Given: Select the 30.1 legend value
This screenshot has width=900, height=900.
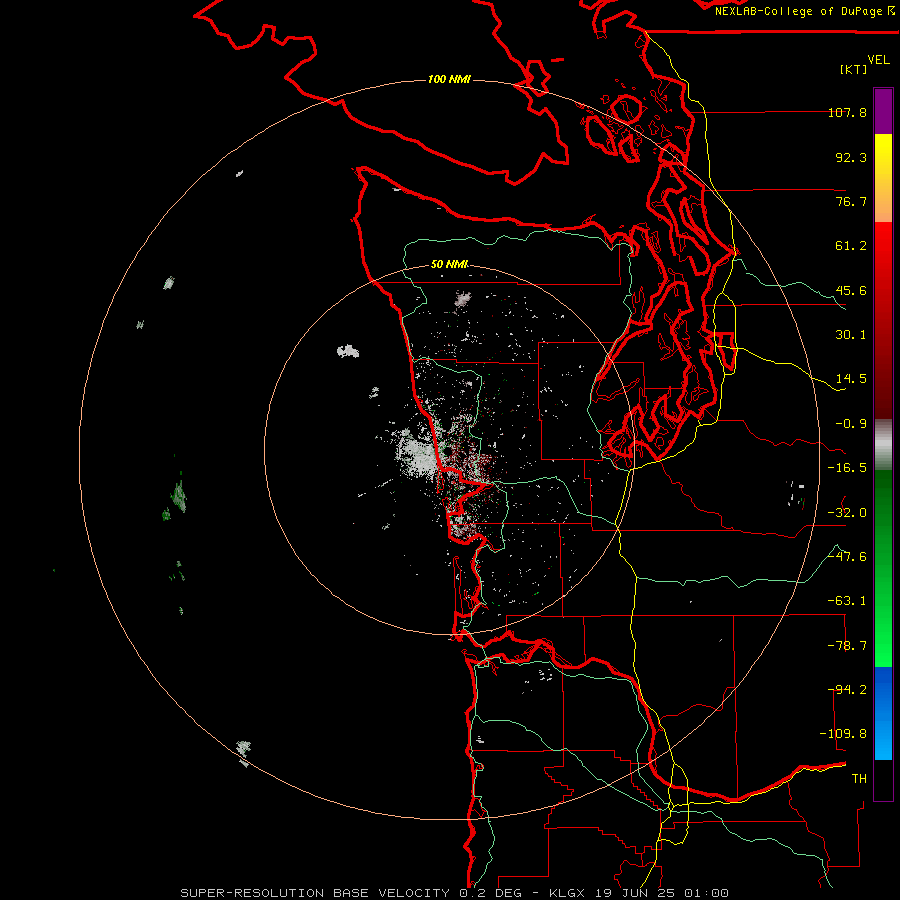Looking at the screenshot, I should (851, 335).
